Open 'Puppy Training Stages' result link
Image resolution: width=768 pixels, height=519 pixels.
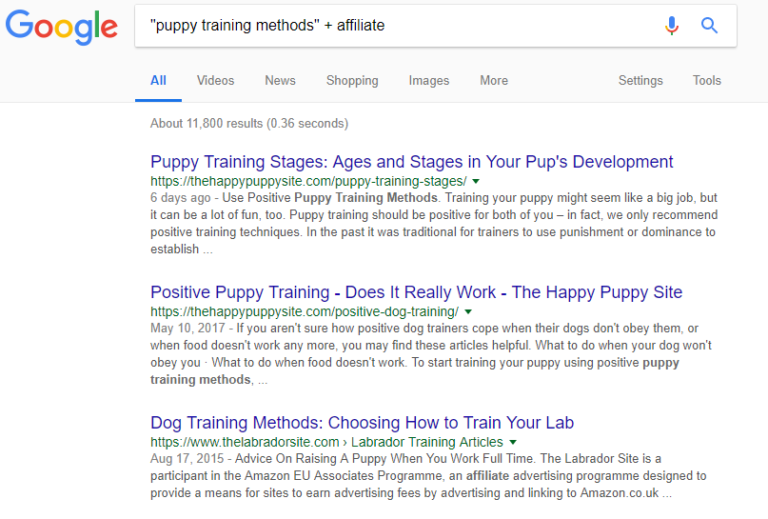(411, 162)
